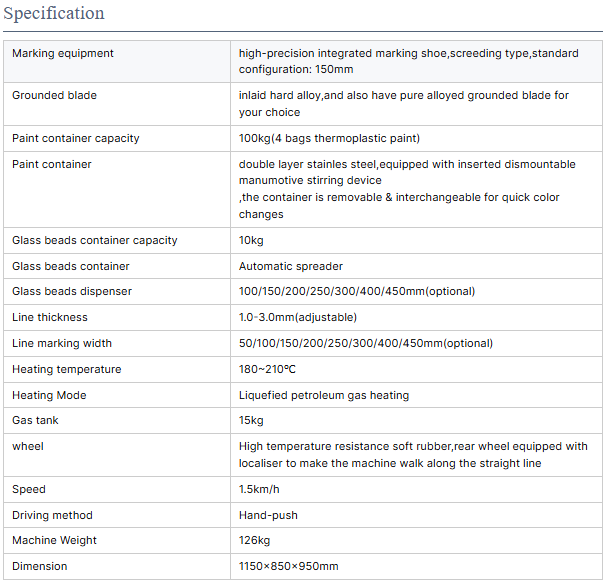Click the Liquefied petroleum gas heating text
Image resolution: width=607 pixels, height=581 pixels.
[x=324, y=395]
